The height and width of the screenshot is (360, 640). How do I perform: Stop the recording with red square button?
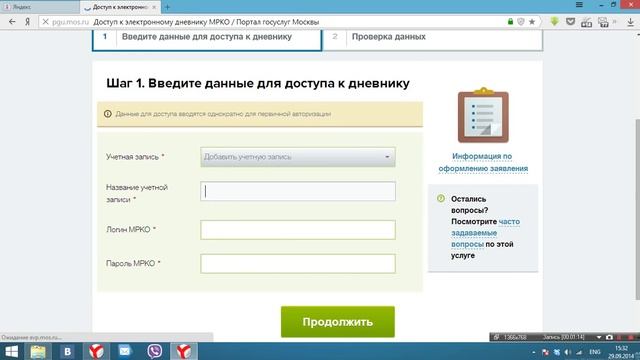(630, 337)
